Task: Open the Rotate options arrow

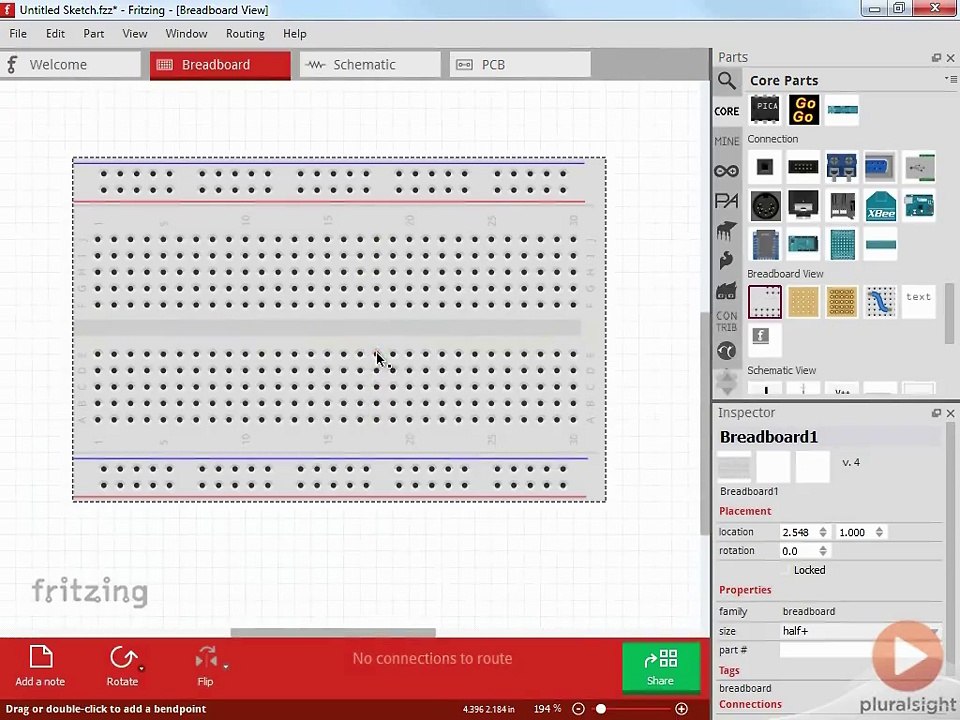Action: [x=142, y=668]
